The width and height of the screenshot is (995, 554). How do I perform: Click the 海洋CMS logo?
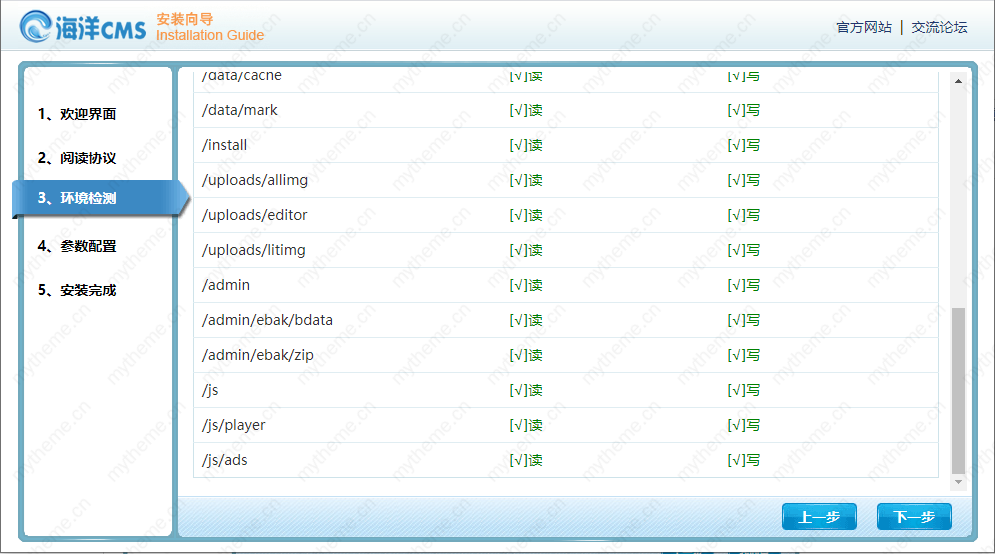[82, 27]
